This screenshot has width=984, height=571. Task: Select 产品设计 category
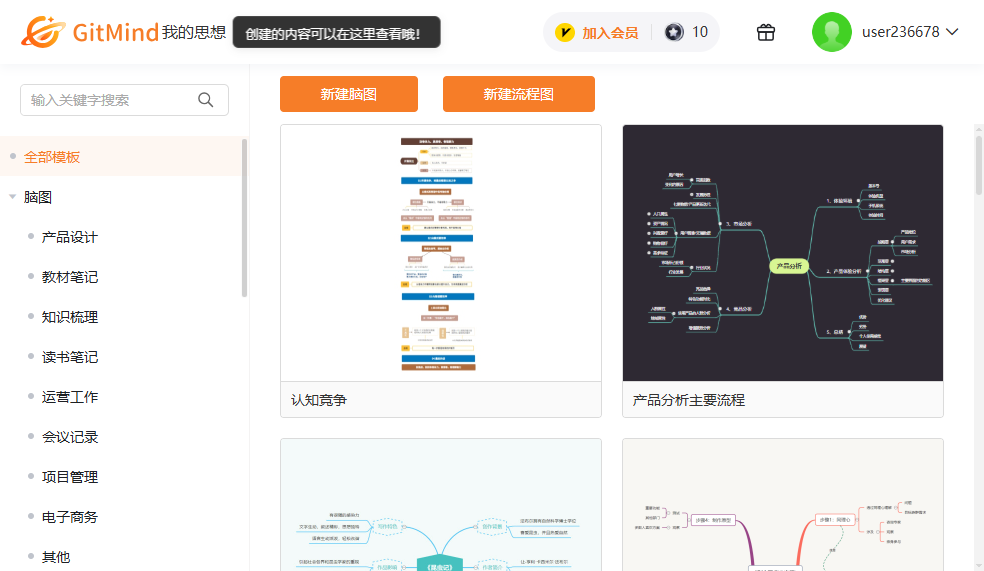70,237
